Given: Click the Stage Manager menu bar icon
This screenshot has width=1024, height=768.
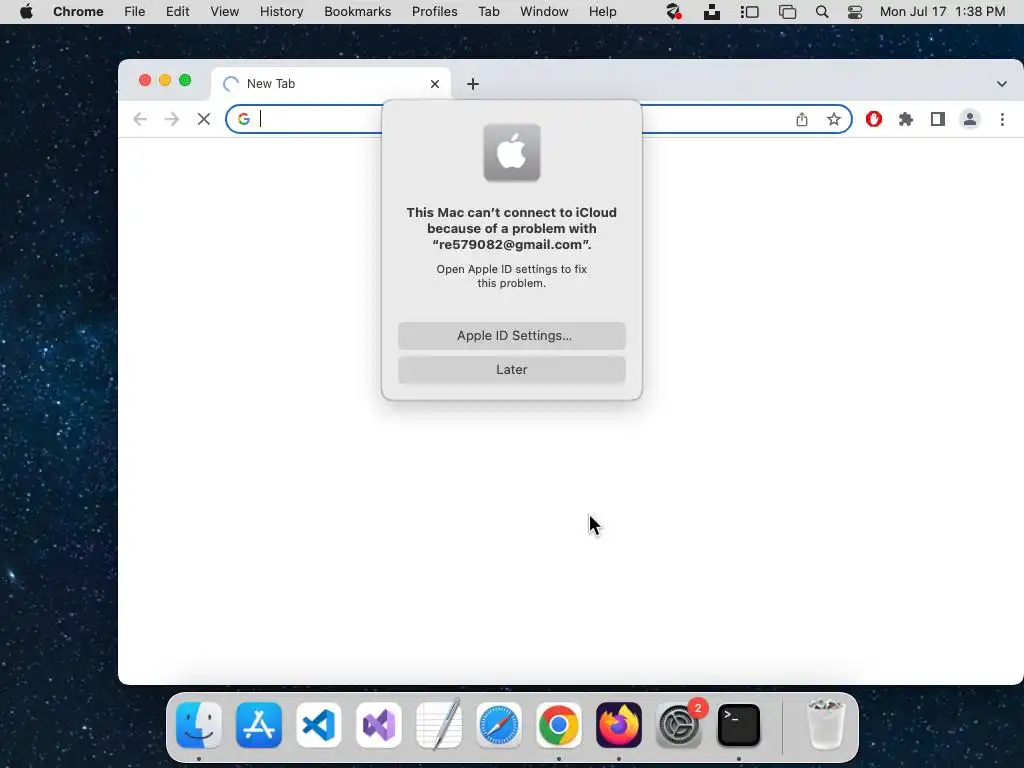Looking at the screenshot, I should click(x=749, y=12).
